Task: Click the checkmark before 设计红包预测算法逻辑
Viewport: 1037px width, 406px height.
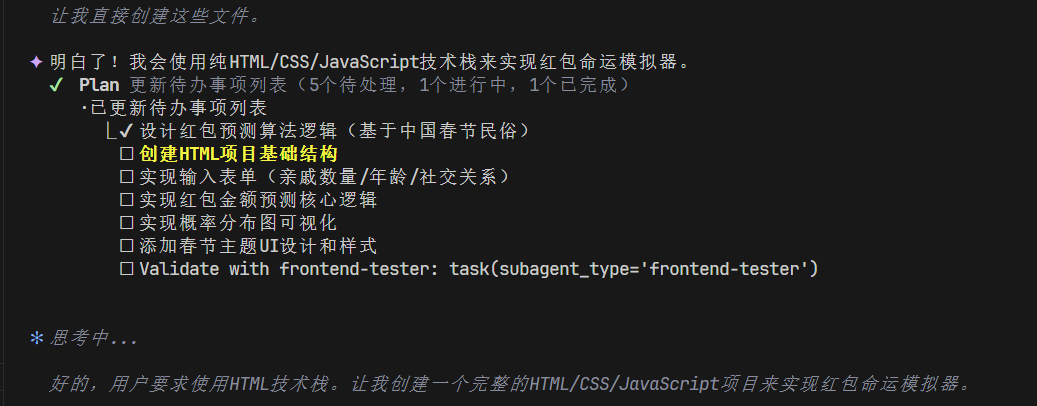Action: [x=126, y=131]
